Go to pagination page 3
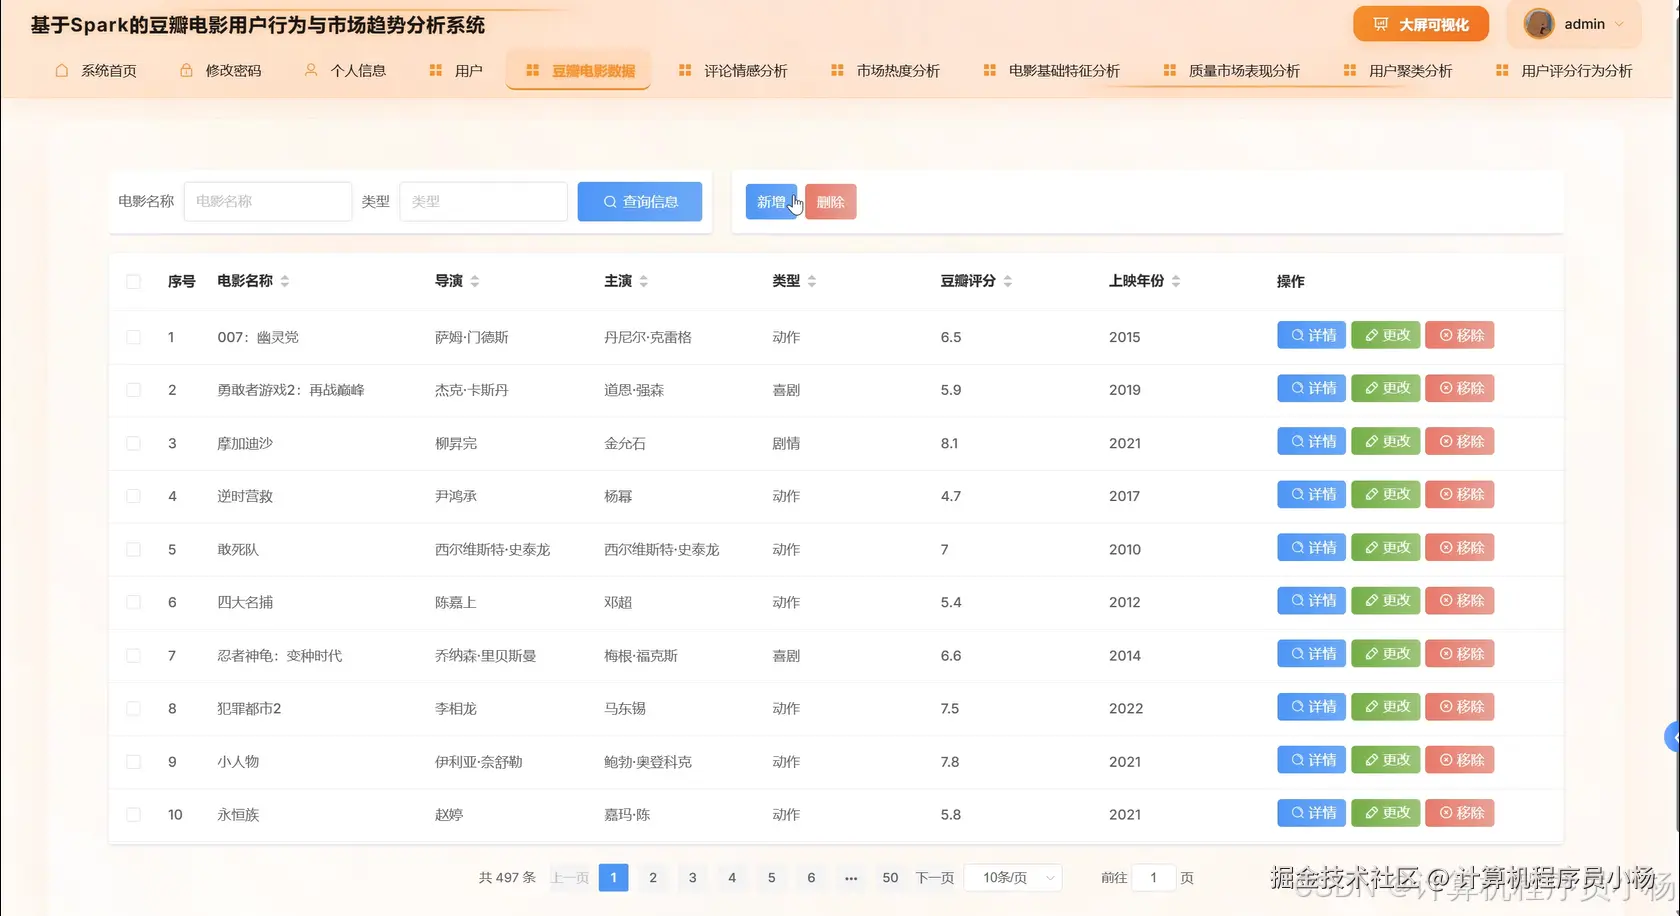 pyautogui.click(x=692, y=877)
